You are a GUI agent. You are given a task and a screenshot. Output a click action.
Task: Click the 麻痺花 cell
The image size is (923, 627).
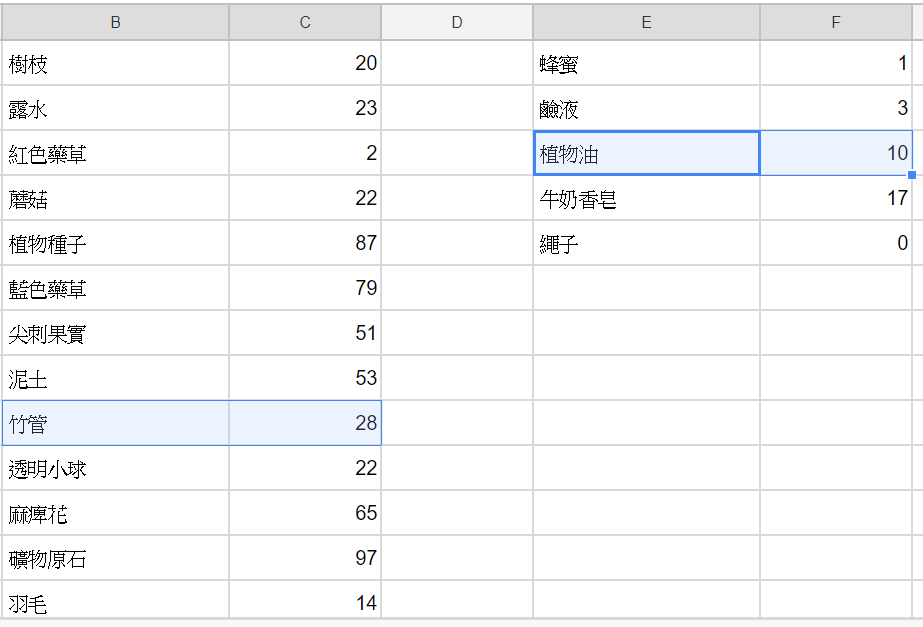(x=115, y=513)
